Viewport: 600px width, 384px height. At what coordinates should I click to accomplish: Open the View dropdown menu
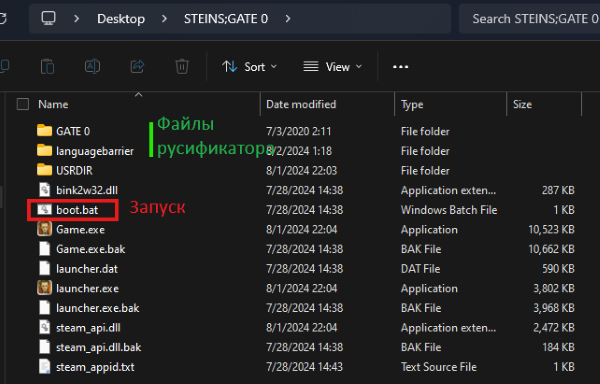[332, 67]
